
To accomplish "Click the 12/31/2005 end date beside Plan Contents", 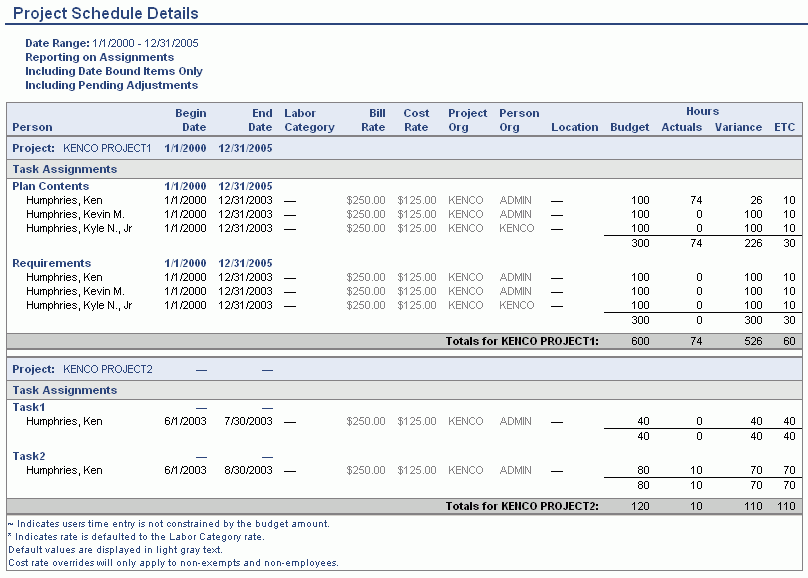I will tap(245, 186).
